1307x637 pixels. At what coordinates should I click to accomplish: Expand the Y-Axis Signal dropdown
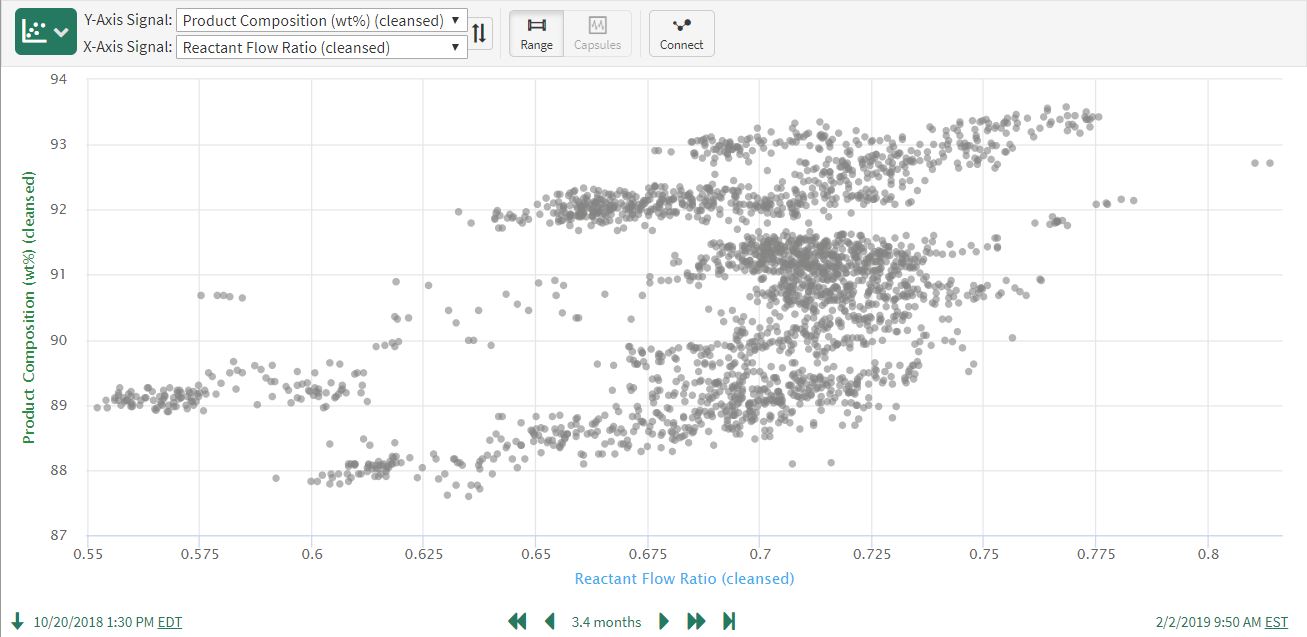click(321, 20)
